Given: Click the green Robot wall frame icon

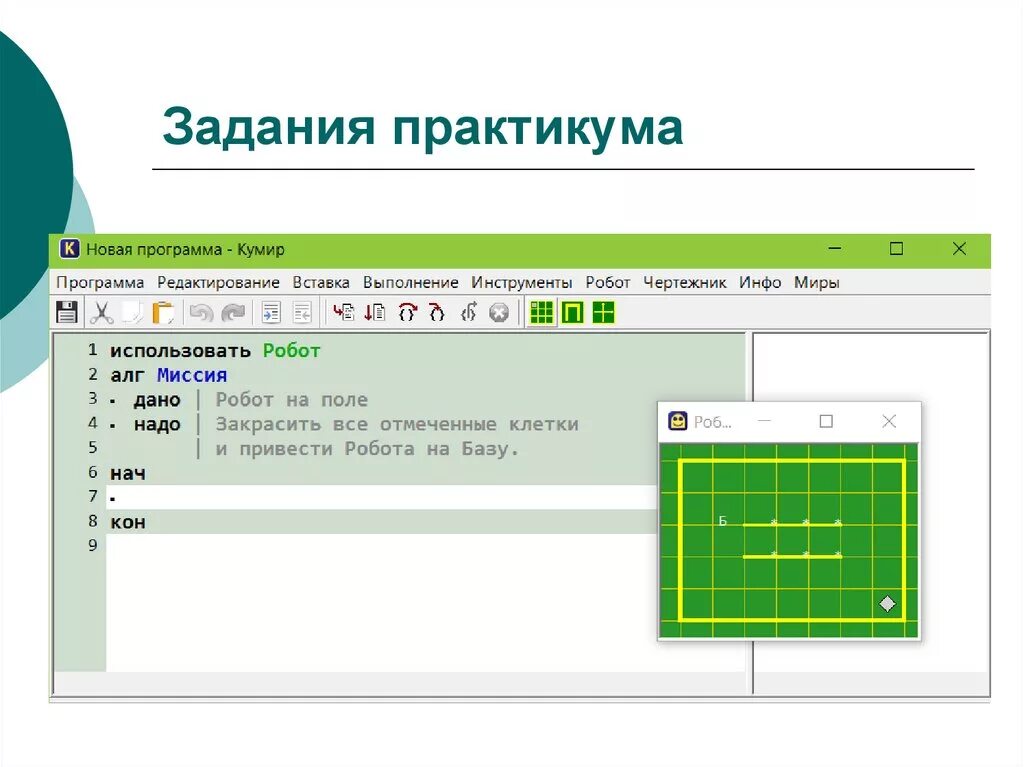Looking at the screenshot, I should 572,312.
